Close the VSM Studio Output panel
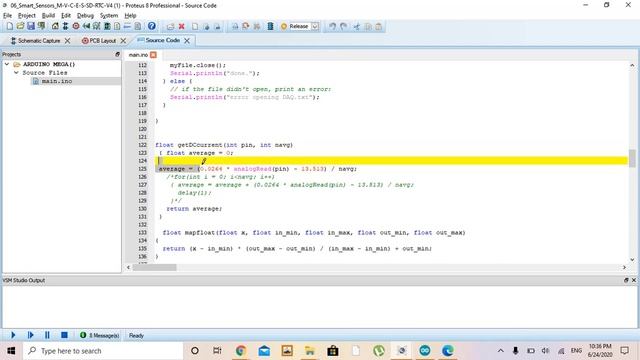Image resolution: width=640 pixels, height=360 pixels. point(634,280)
